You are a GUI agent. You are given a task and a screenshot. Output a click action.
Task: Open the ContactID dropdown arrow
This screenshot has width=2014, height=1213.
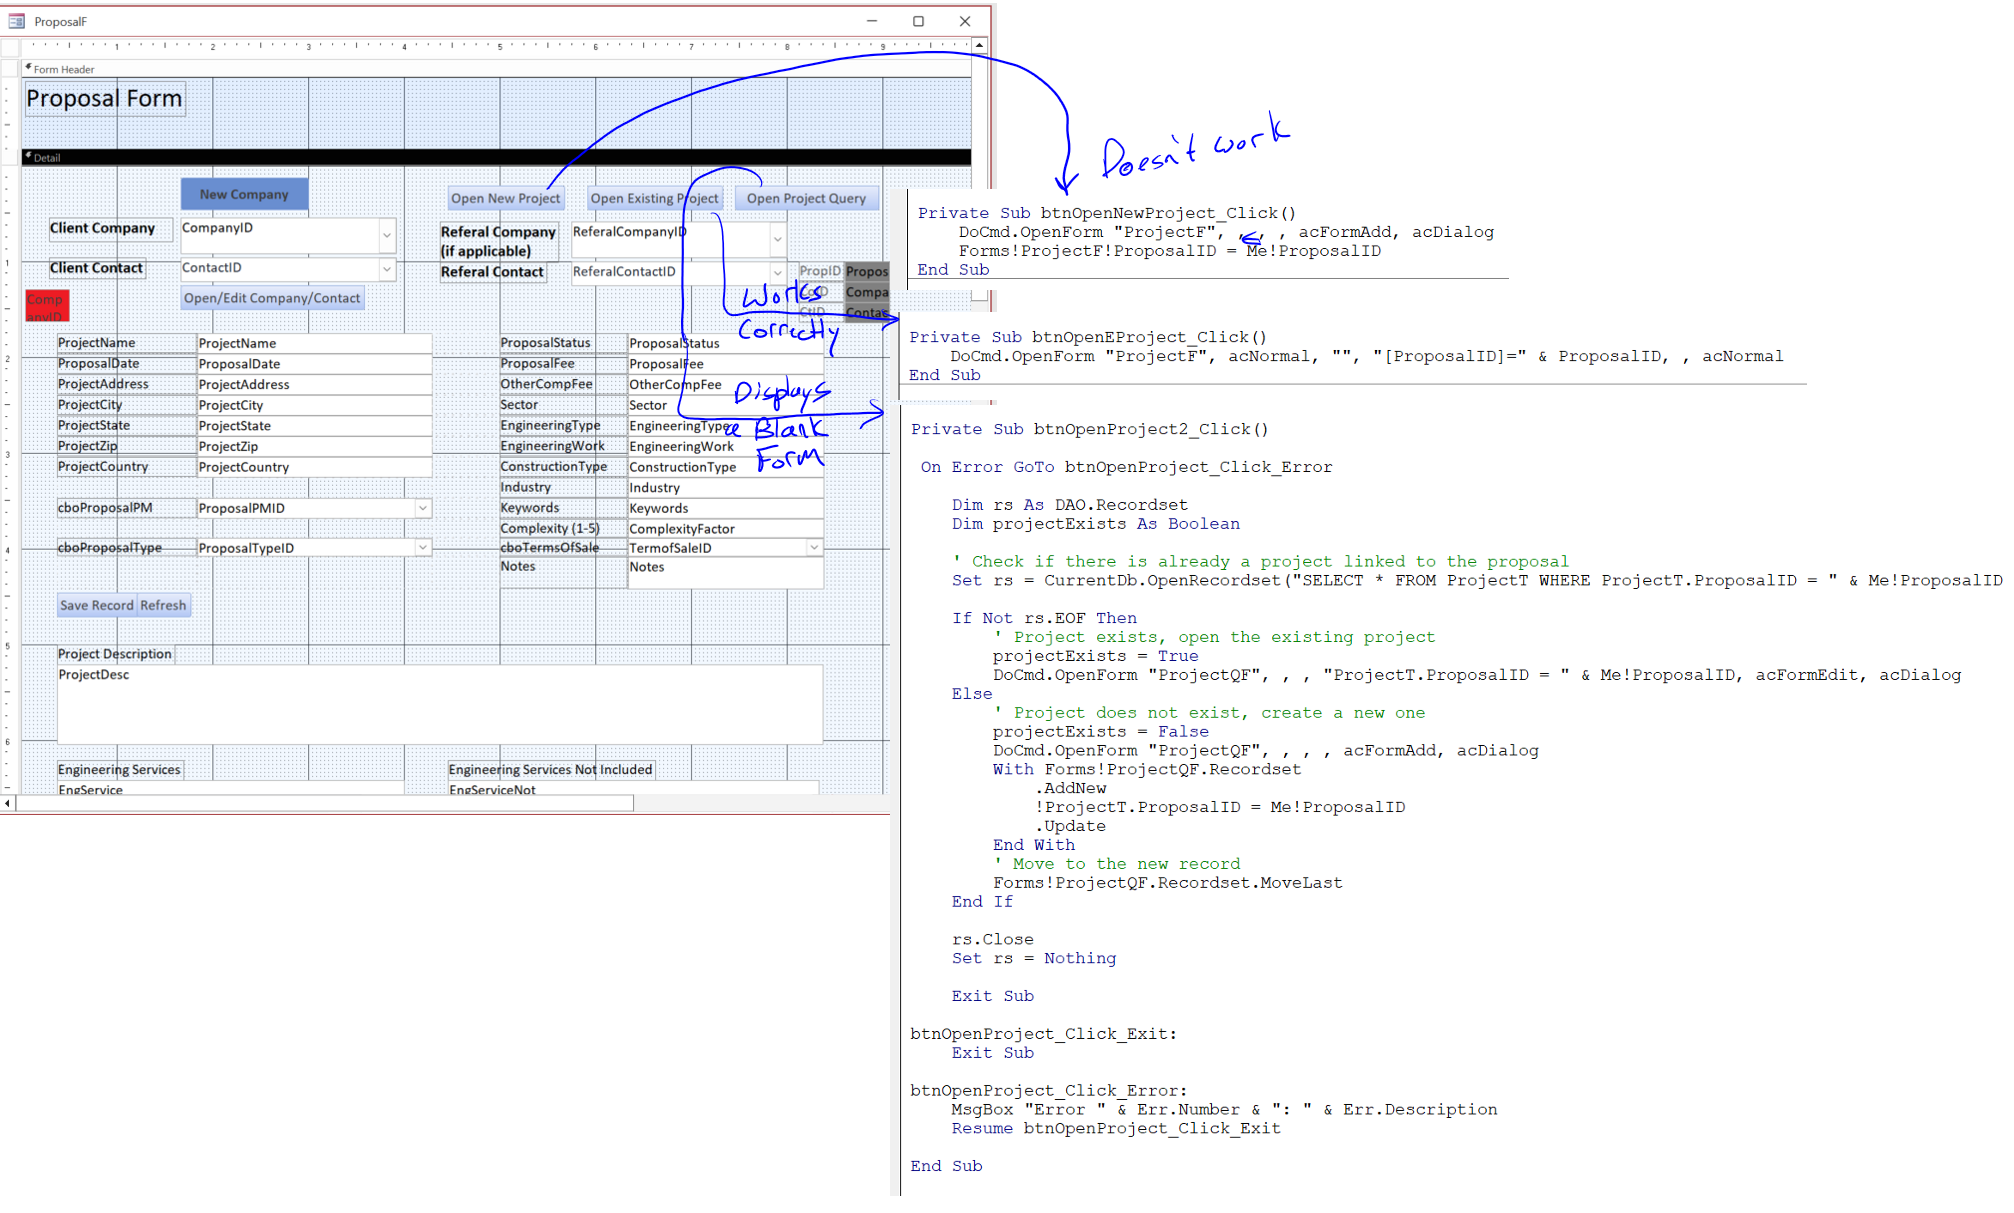point(387,269)
